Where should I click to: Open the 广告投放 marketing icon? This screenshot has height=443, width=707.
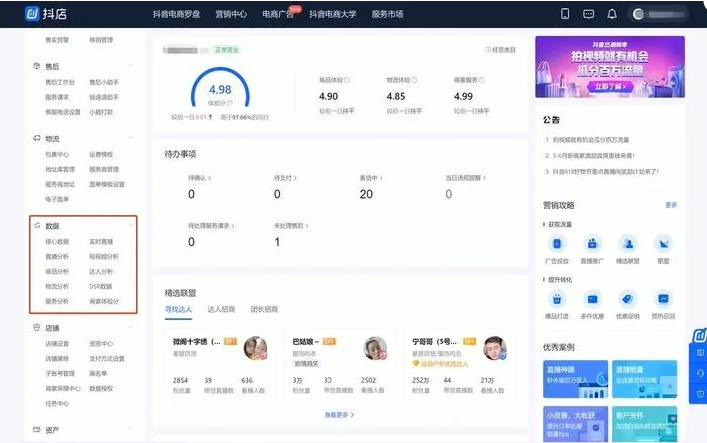557,244
